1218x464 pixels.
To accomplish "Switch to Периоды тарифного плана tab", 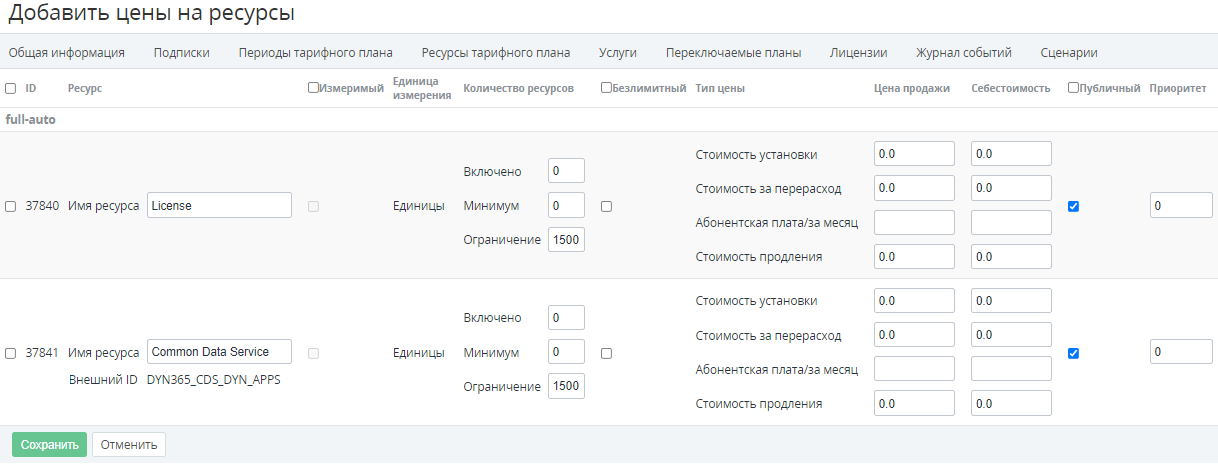I will 315,53.
